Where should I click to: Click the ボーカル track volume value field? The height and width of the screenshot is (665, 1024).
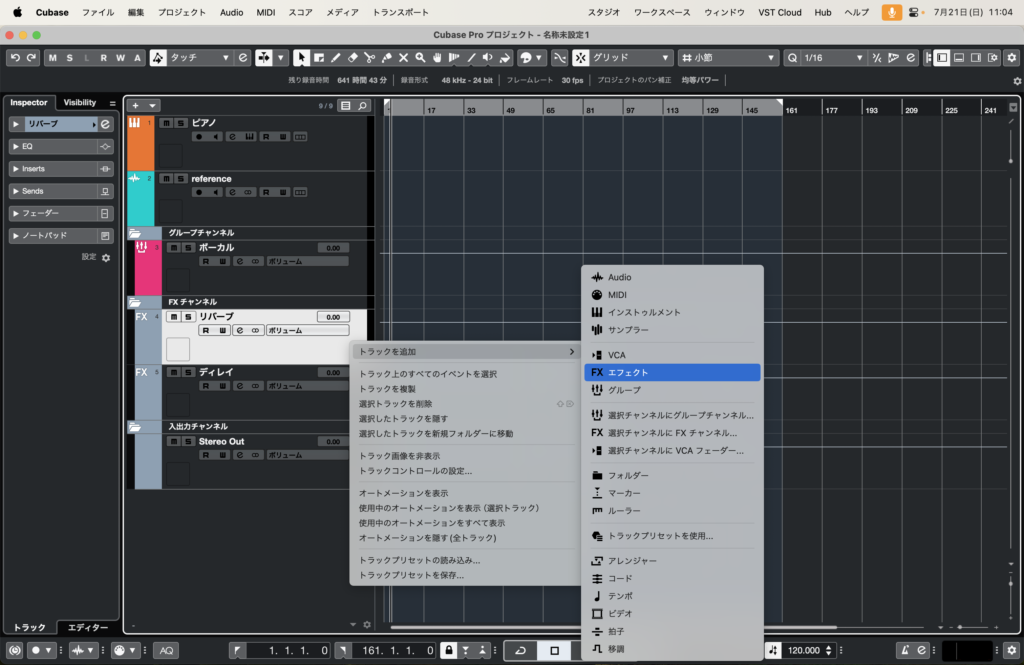tap(332, 248)
